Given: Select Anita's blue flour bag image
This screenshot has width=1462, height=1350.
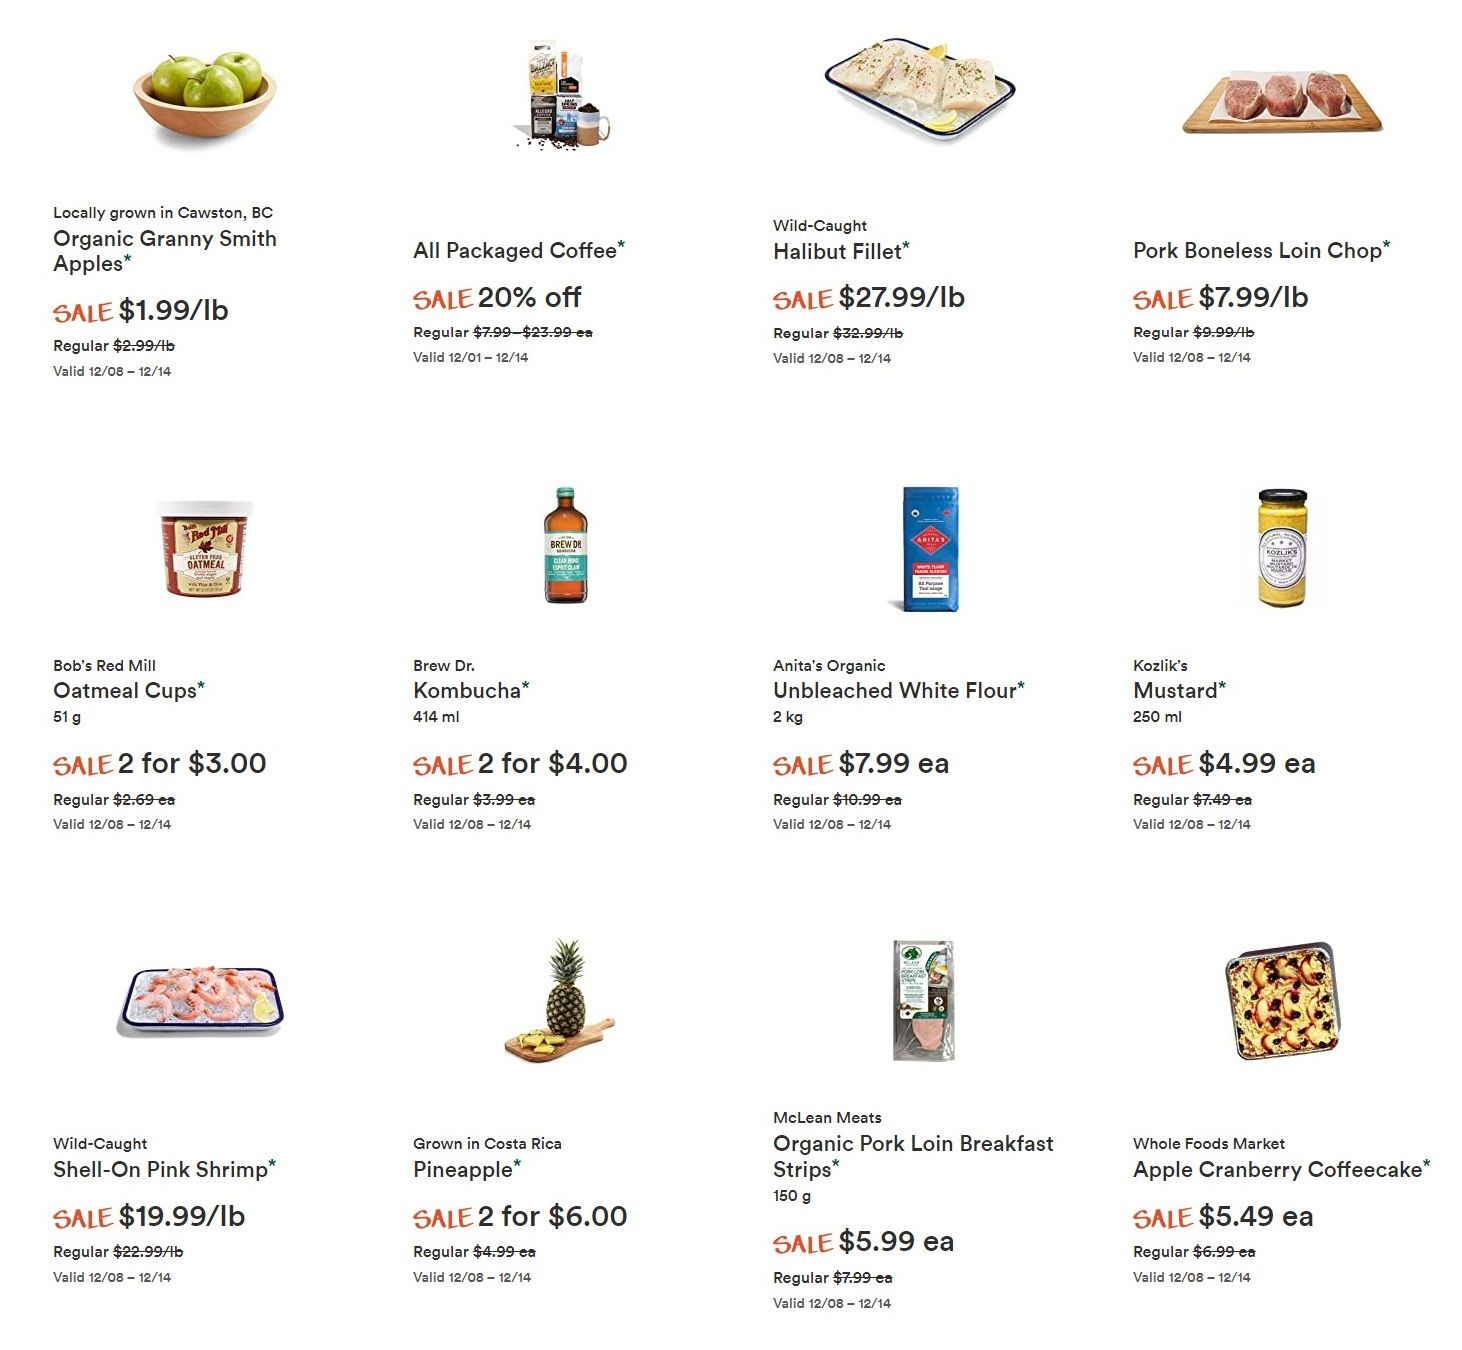Looking at the screenshot, I should (927, 549).
